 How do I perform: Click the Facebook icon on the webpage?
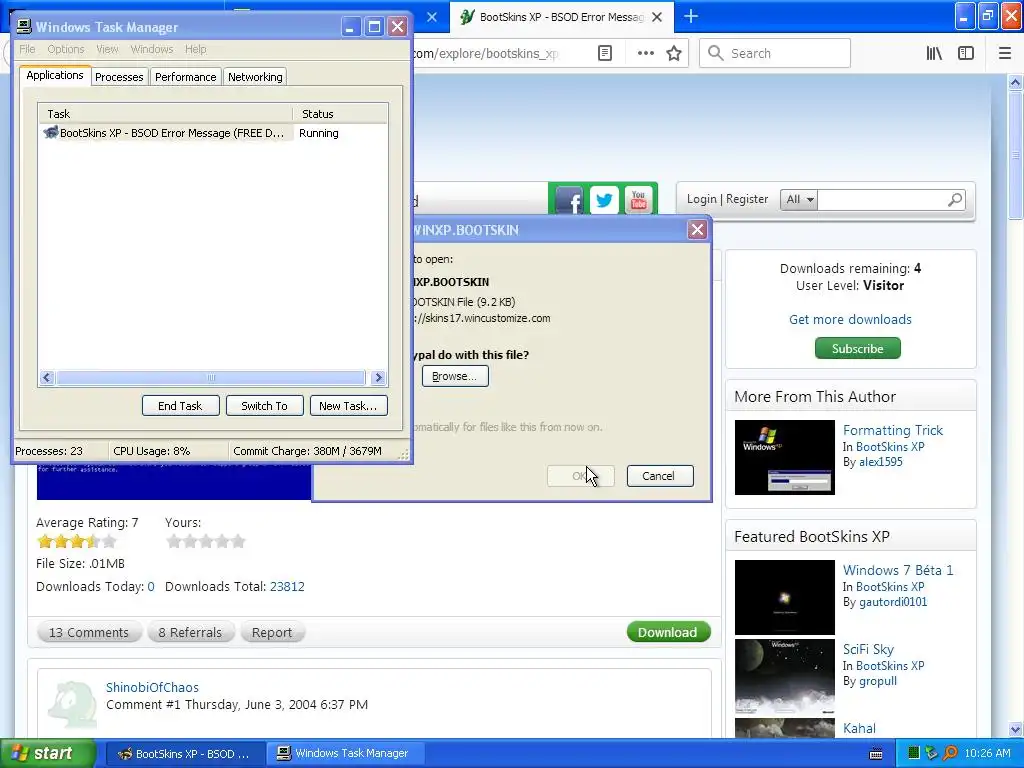coord(569,200)
